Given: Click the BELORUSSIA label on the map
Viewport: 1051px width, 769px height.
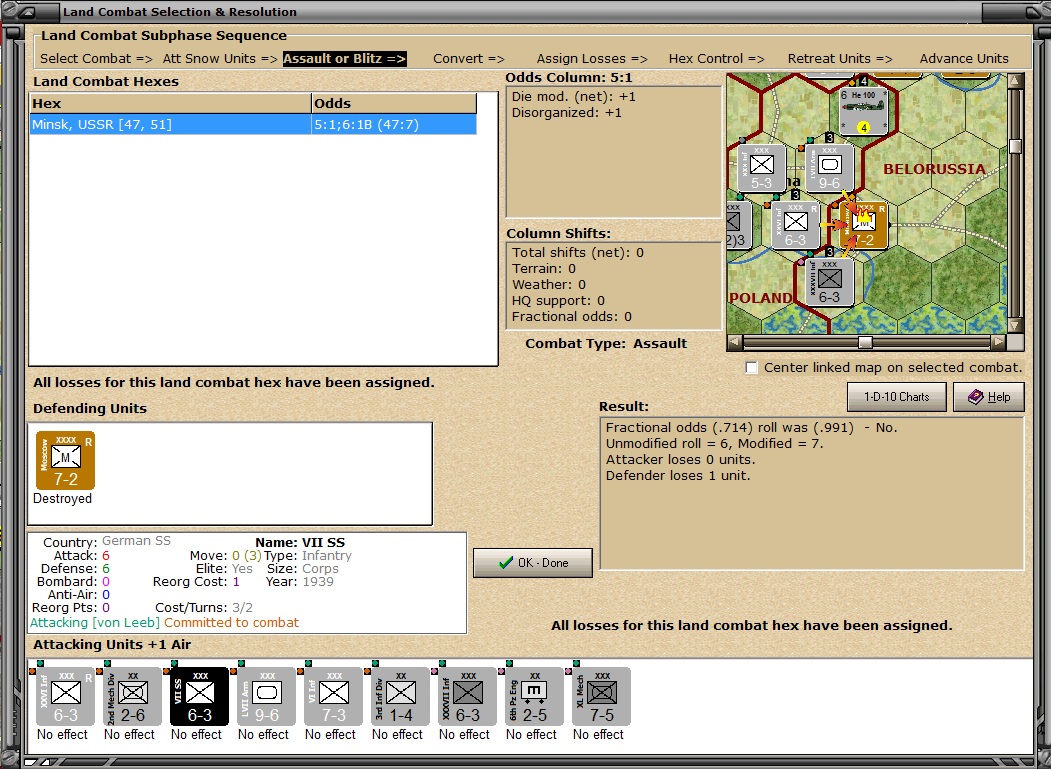Looking at the screenshot, I should pyautogui.click(x=934, y=169).
